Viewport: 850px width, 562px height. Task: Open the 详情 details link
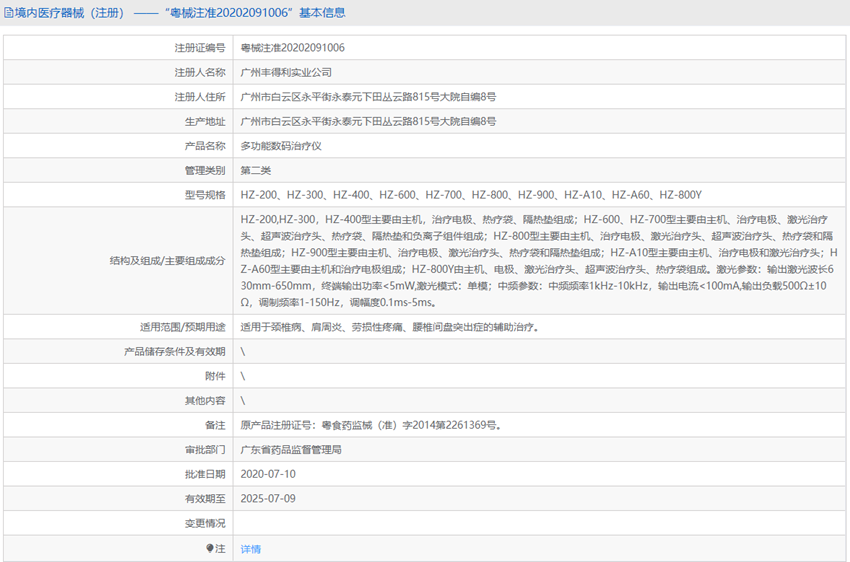(250, 549)
